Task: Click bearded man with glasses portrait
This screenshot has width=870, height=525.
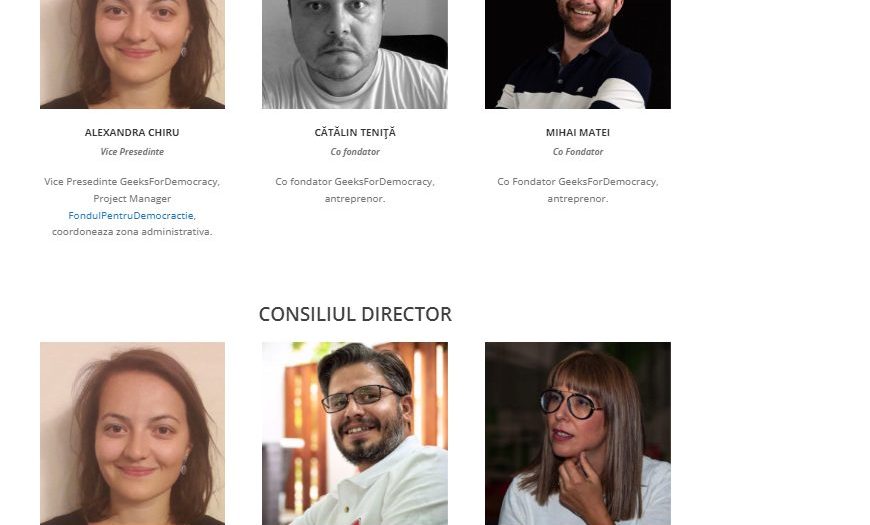Action: 355,433
